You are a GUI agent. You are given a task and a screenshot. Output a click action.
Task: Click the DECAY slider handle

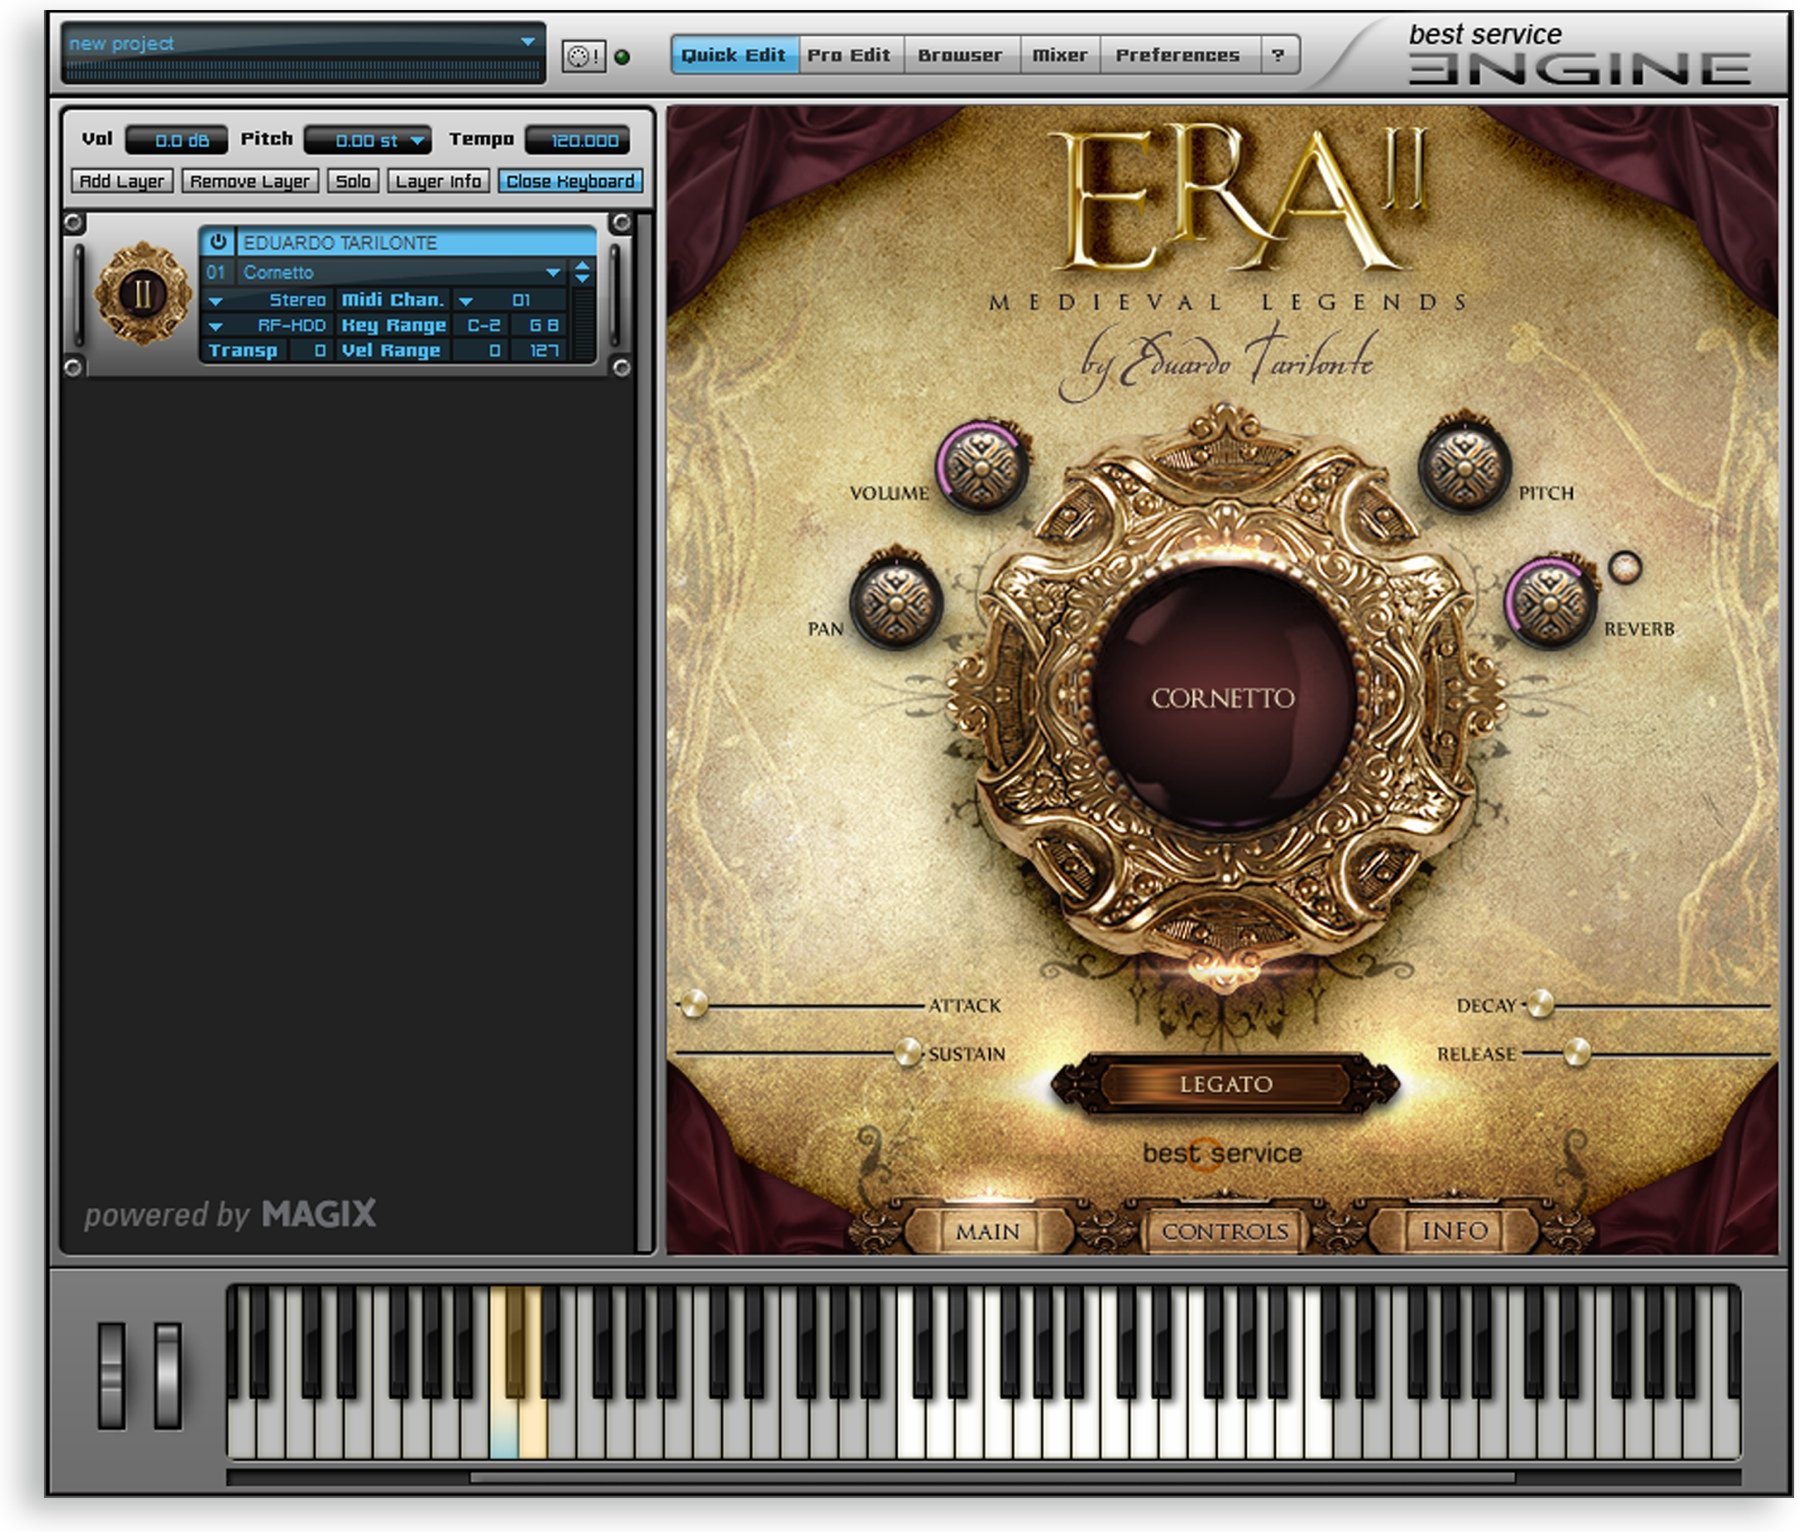coord(1540,1004)
